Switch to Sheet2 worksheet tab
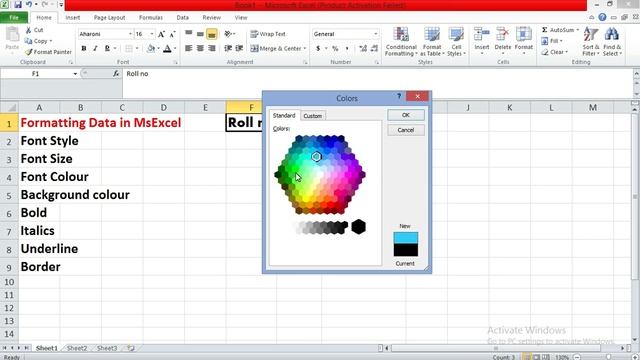Screen dimensions: 640x360 pyautogui.click(x=77, y=348)
